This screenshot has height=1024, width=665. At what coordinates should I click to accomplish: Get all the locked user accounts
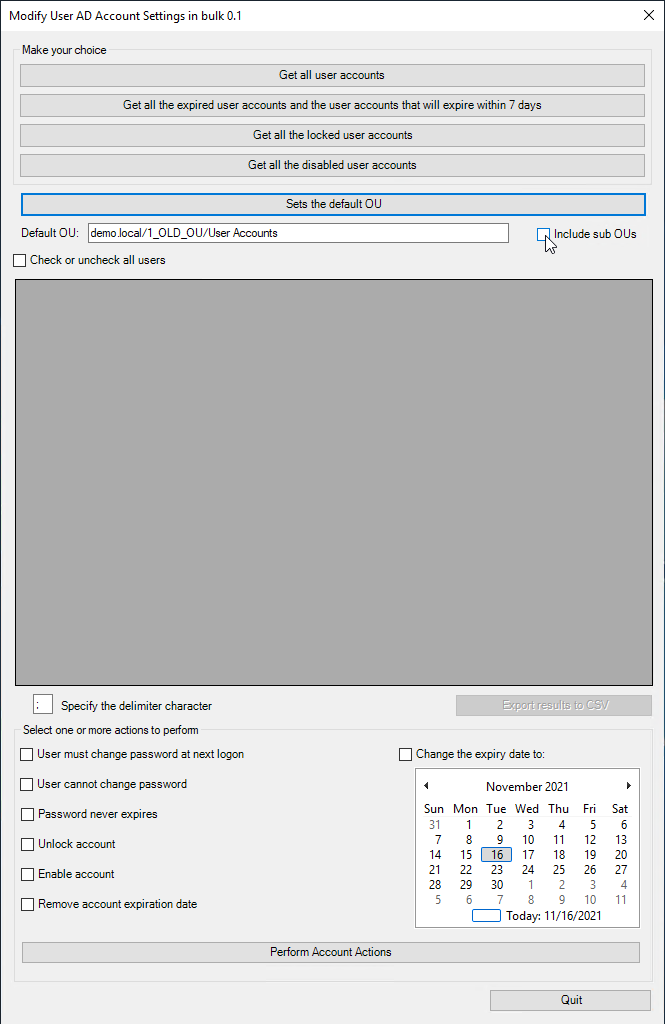click(332, 135)
